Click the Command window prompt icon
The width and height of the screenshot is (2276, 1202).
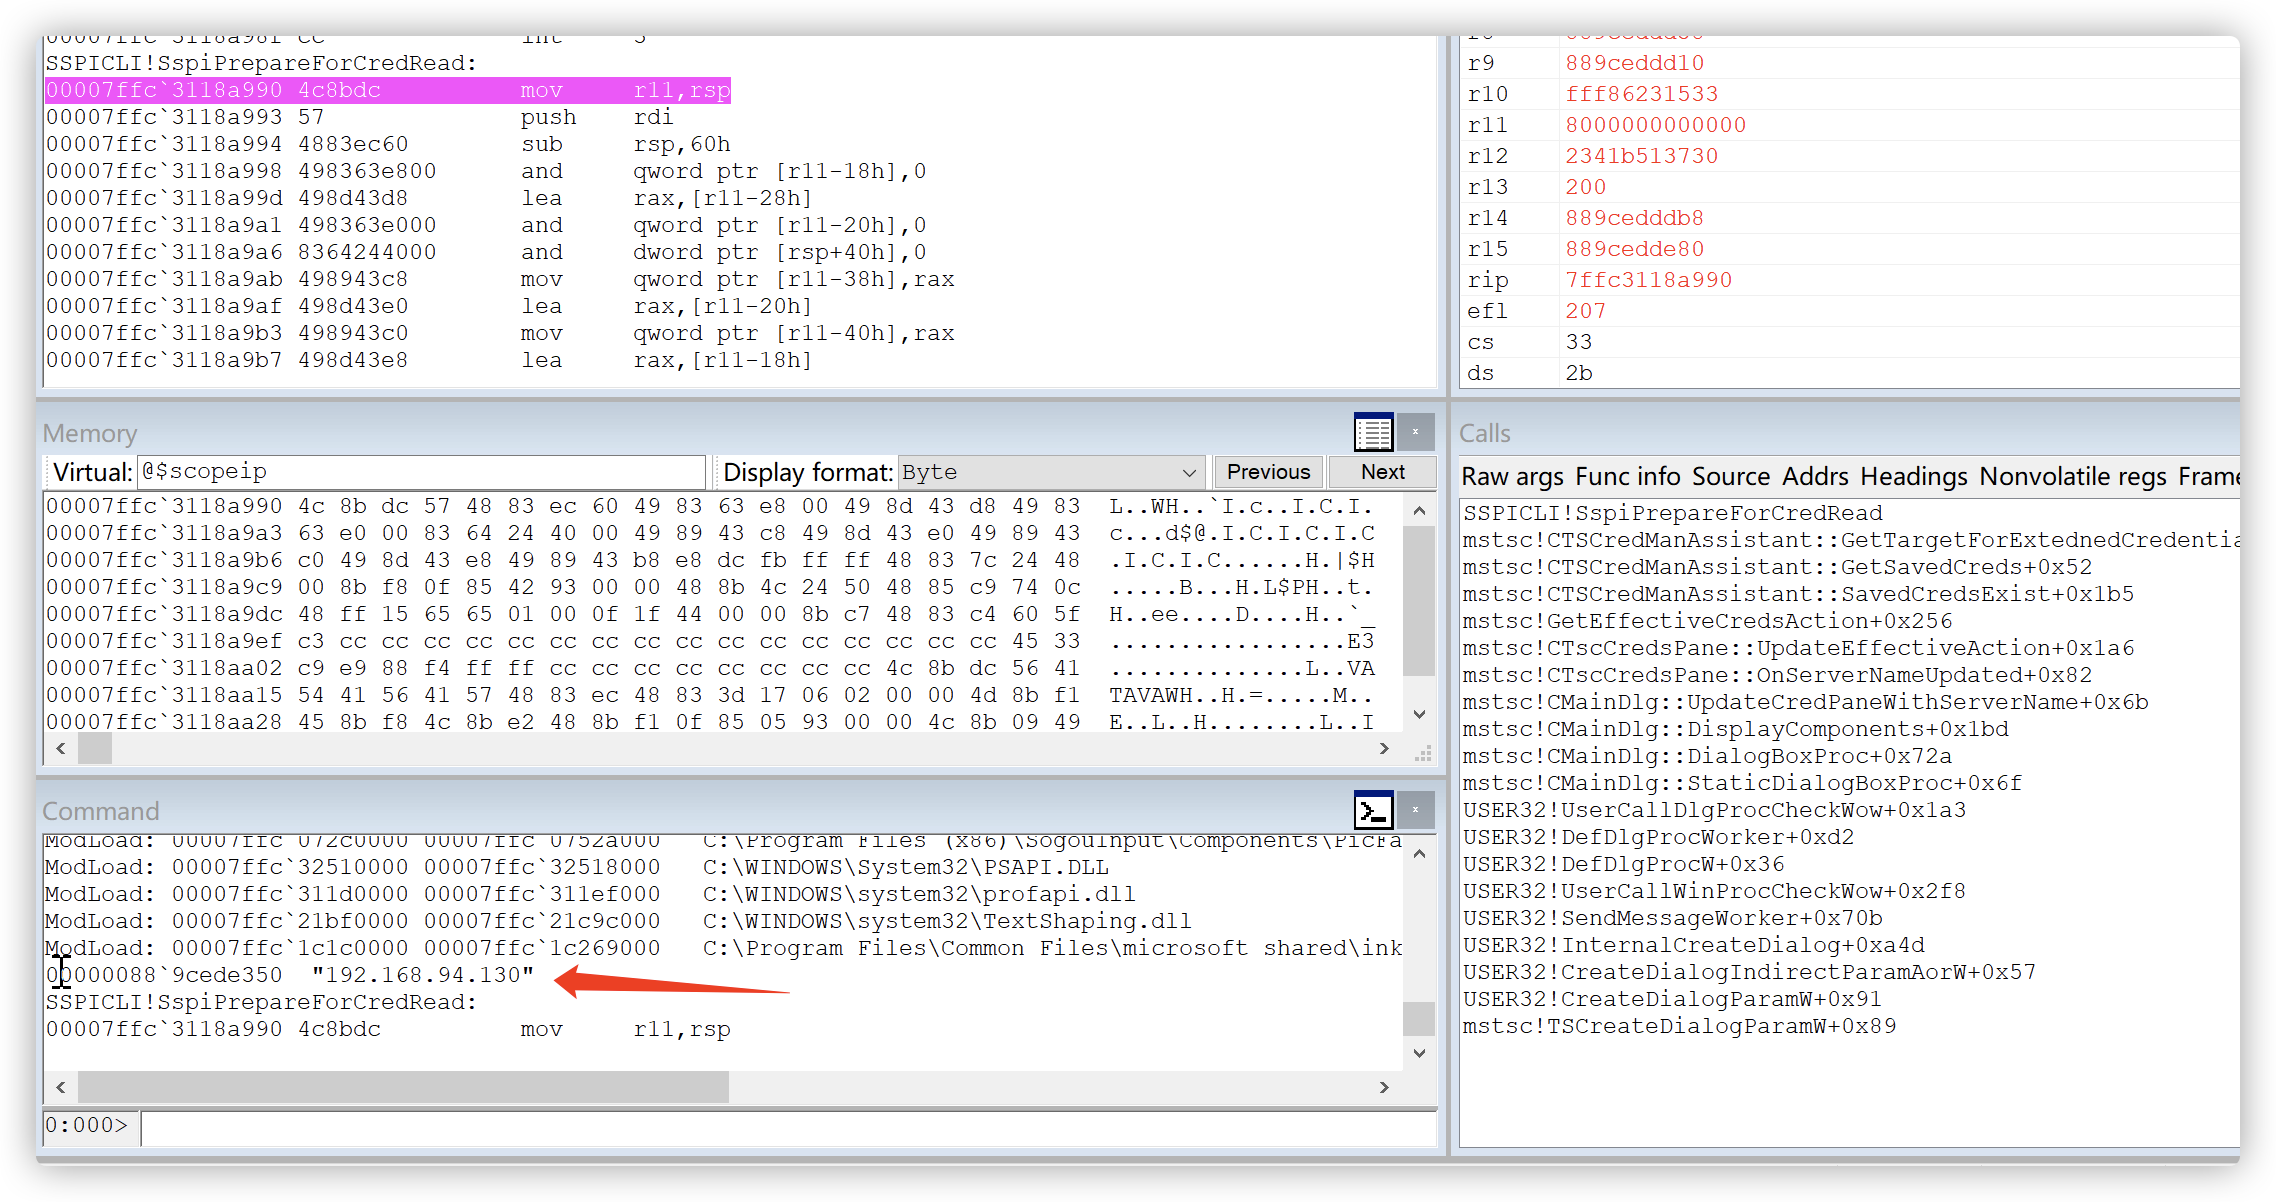pos(1373,810)
